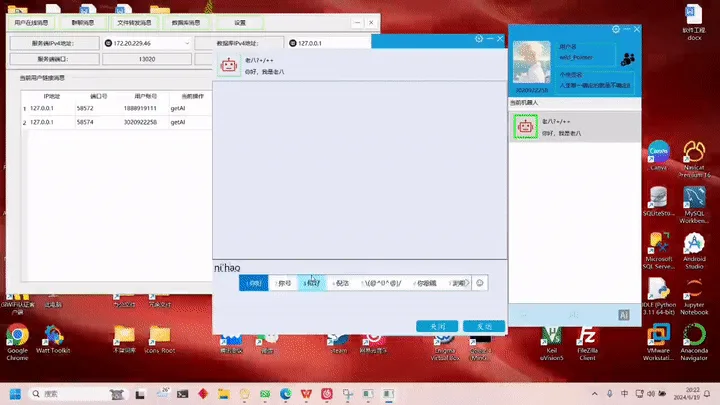Toggle Chinese input mode indicator in tray

click(x=624, y=394)
